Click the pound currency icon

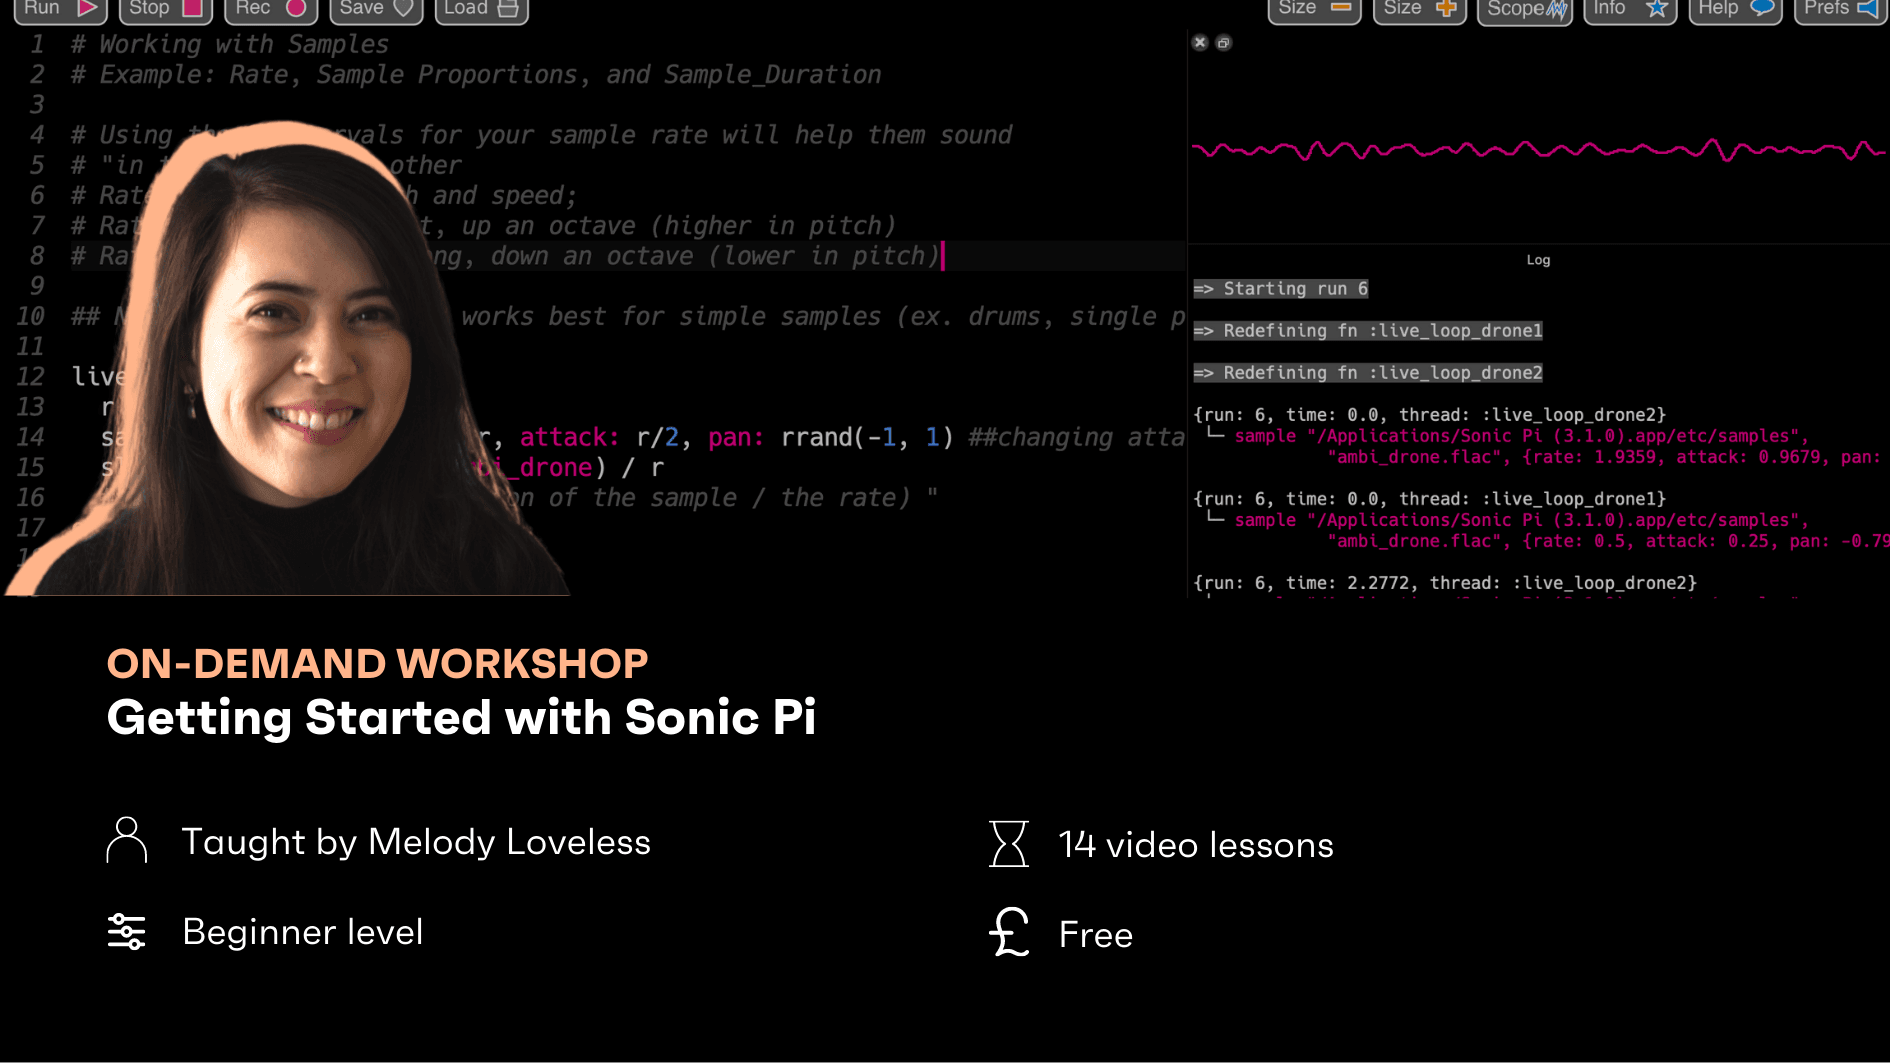point(1009,932)
